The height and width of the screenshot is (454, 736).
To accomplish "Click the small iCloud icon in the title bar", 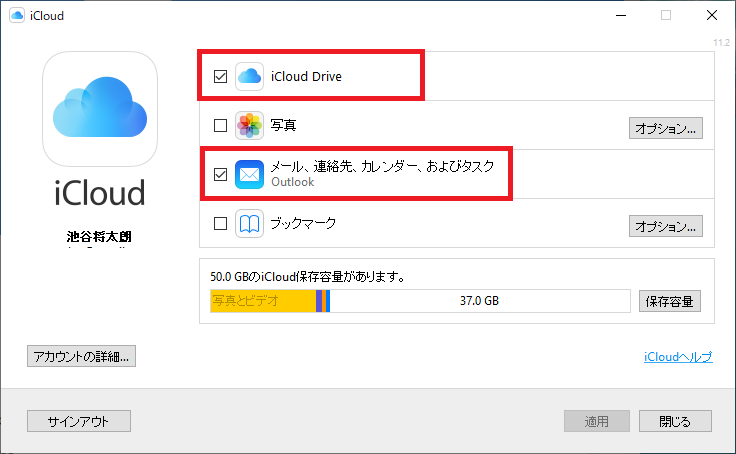I will (17, 15).
